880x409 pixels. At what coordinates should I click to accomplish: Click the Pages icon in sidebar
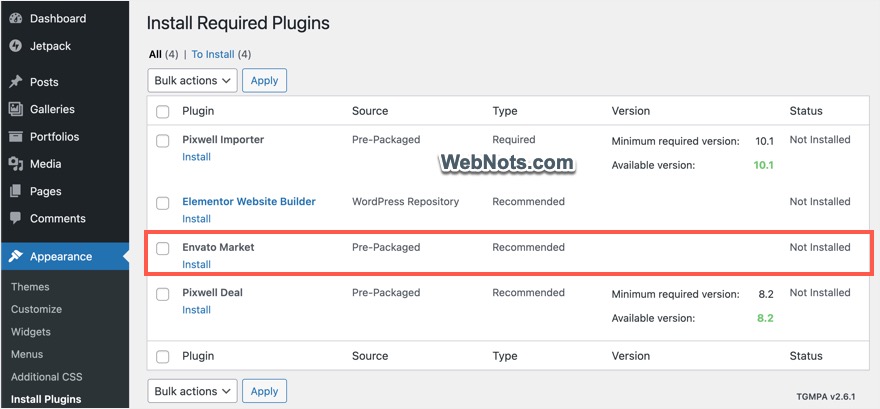coord(16,191)
